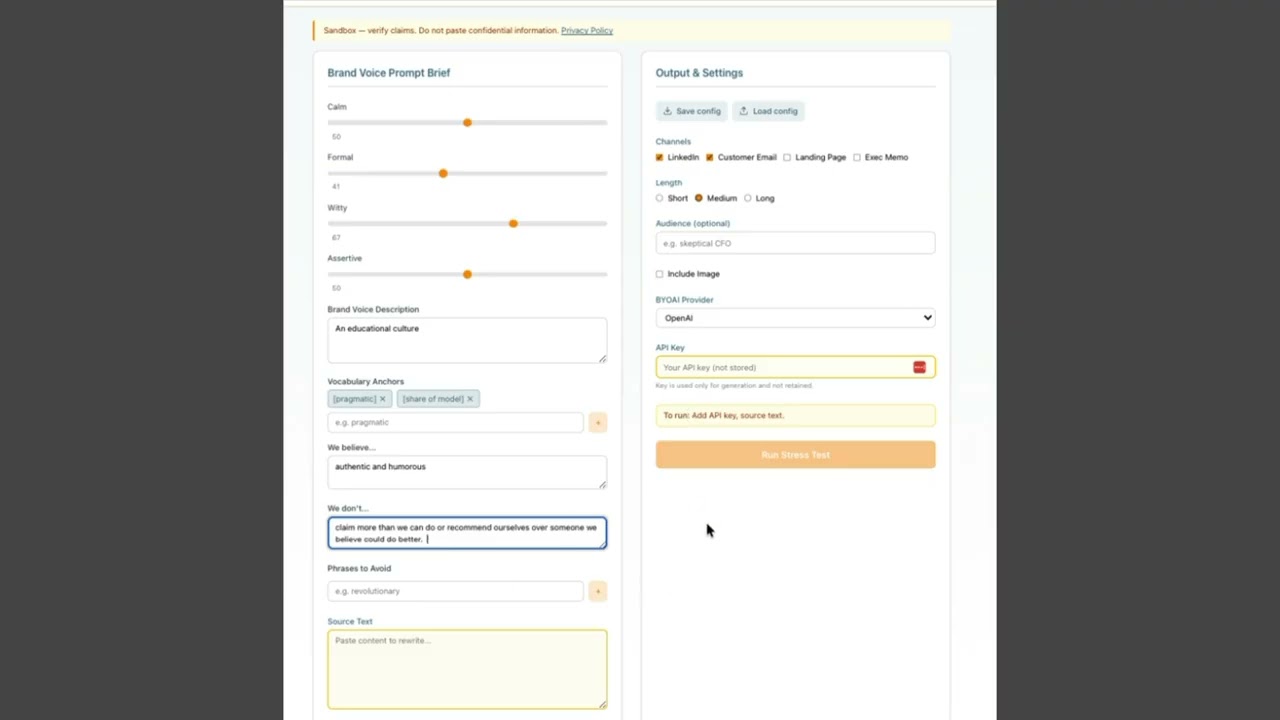Image resolution: width=1280 pixels, height=720 pixels.
Task: Focus the Brand Voice Description text area
Action: click(467, 340)
